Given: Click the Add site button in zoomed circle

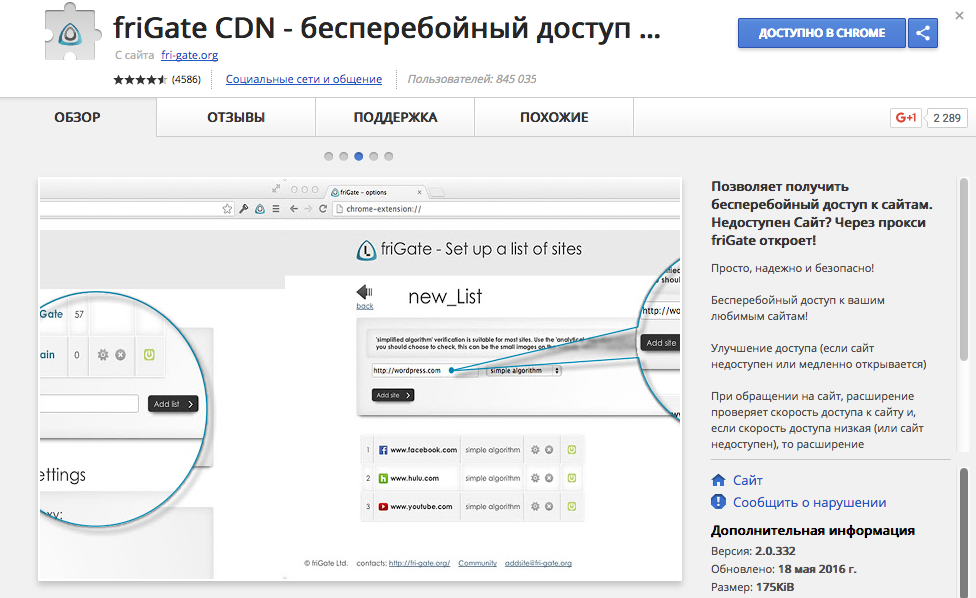Looking at the screenshot, I should point(660,343).
